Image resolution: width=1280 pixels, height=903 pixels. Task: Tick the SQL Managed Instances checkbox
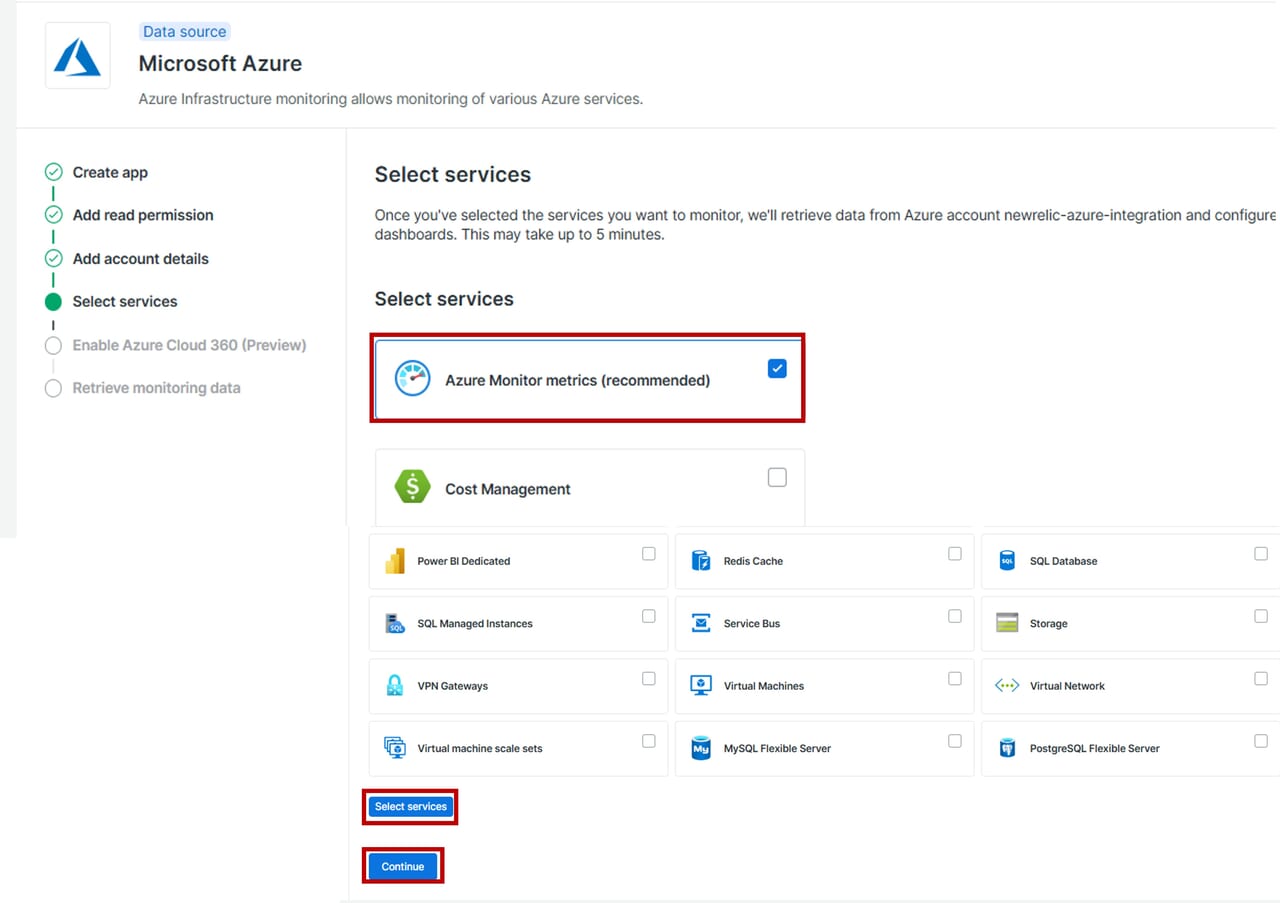tap(648, 616)
